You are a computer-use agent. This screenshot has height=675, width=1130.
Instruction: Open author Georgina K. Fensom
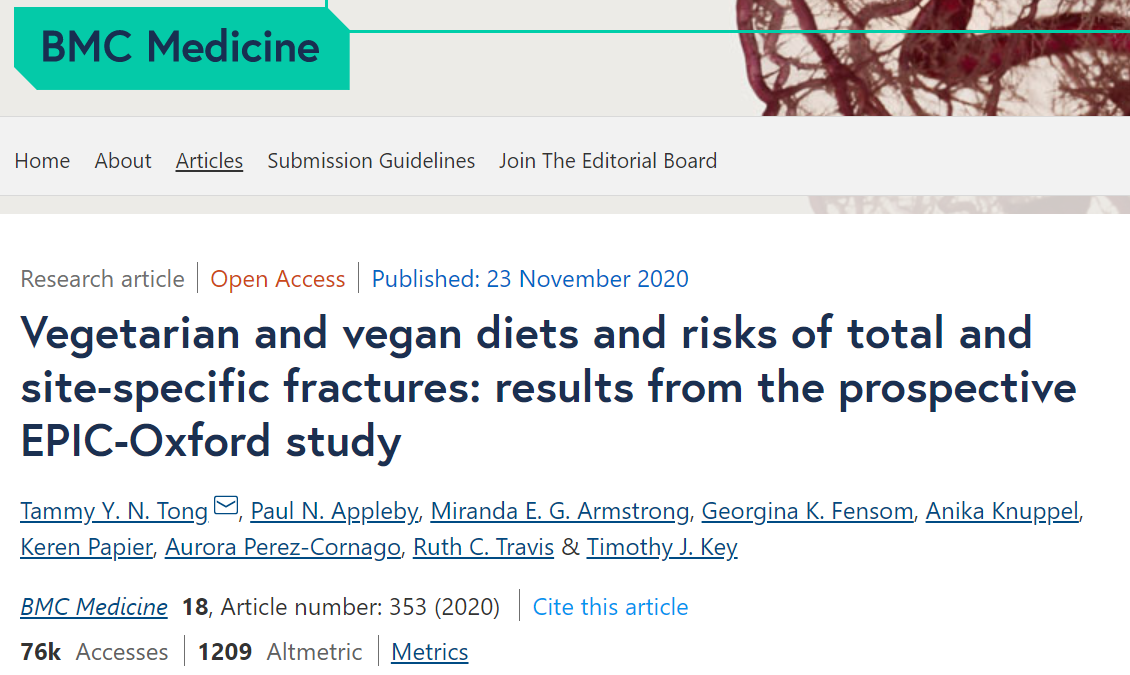click(807, 511)
